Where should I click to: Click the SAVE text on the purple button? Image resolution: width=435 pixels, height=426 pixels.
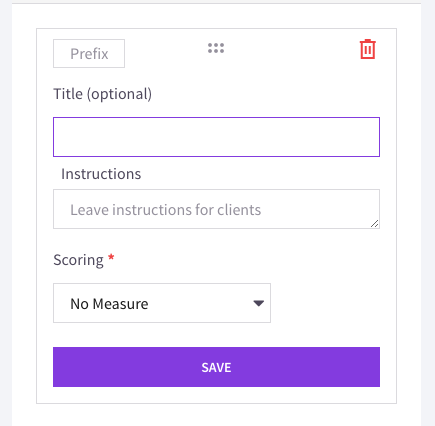pyautogui.click(x=216, y=367)
